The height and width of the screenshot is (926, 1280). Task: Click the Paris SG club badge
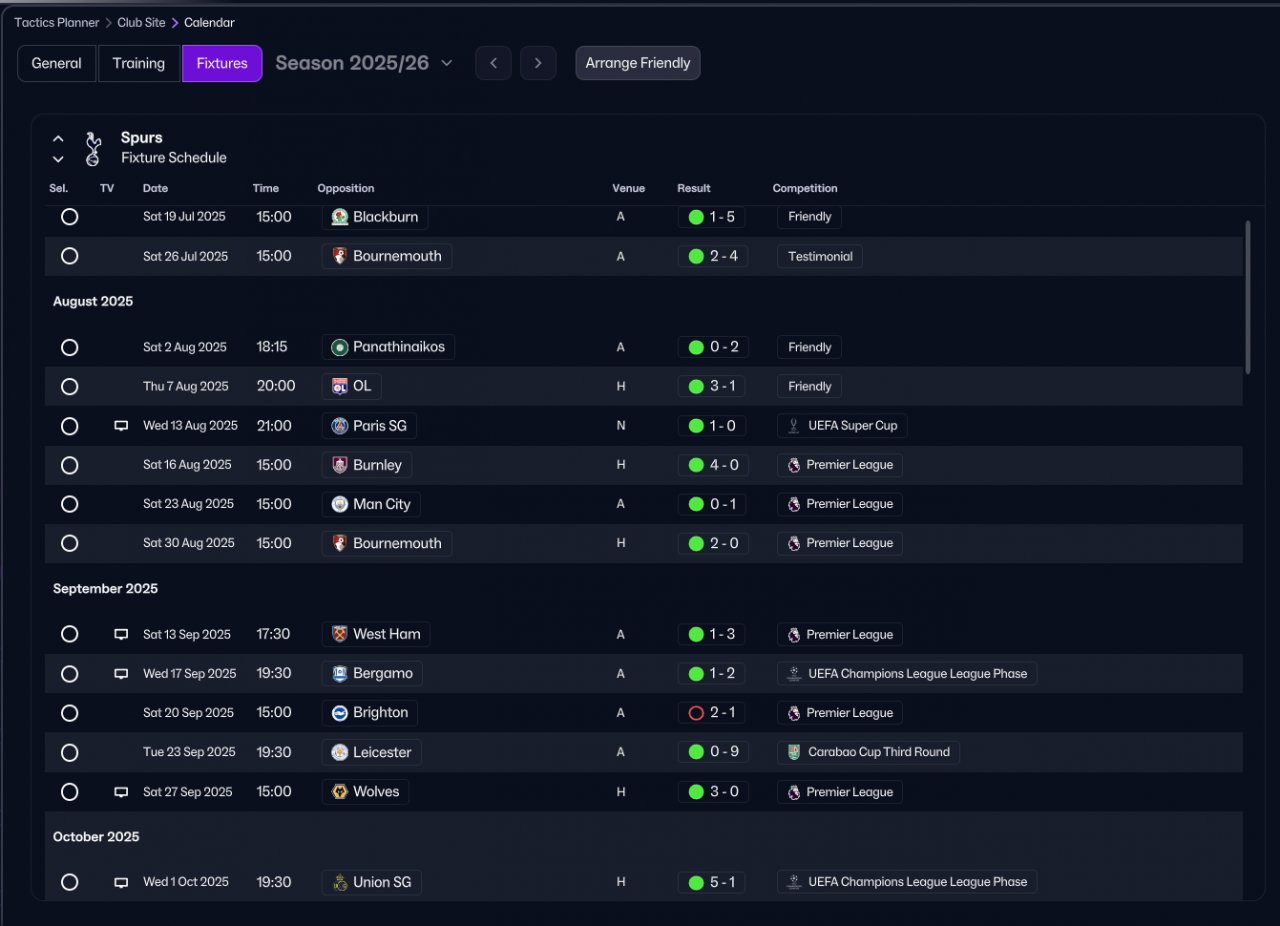click(x=340, y=426)
